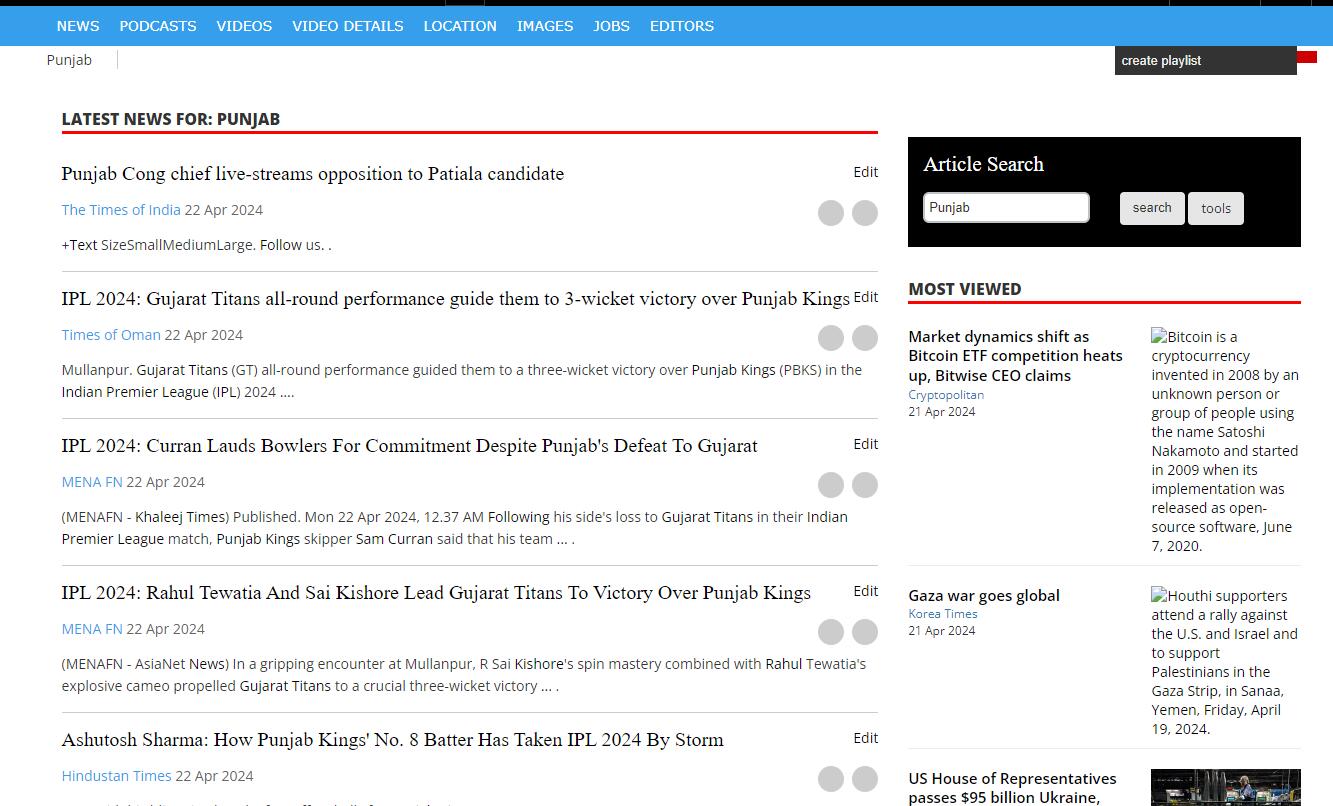Go to JOBS section
Image resolution: width=1333 pixels, height=806 pixels.
pyautogui.click(x=611, y=26)
